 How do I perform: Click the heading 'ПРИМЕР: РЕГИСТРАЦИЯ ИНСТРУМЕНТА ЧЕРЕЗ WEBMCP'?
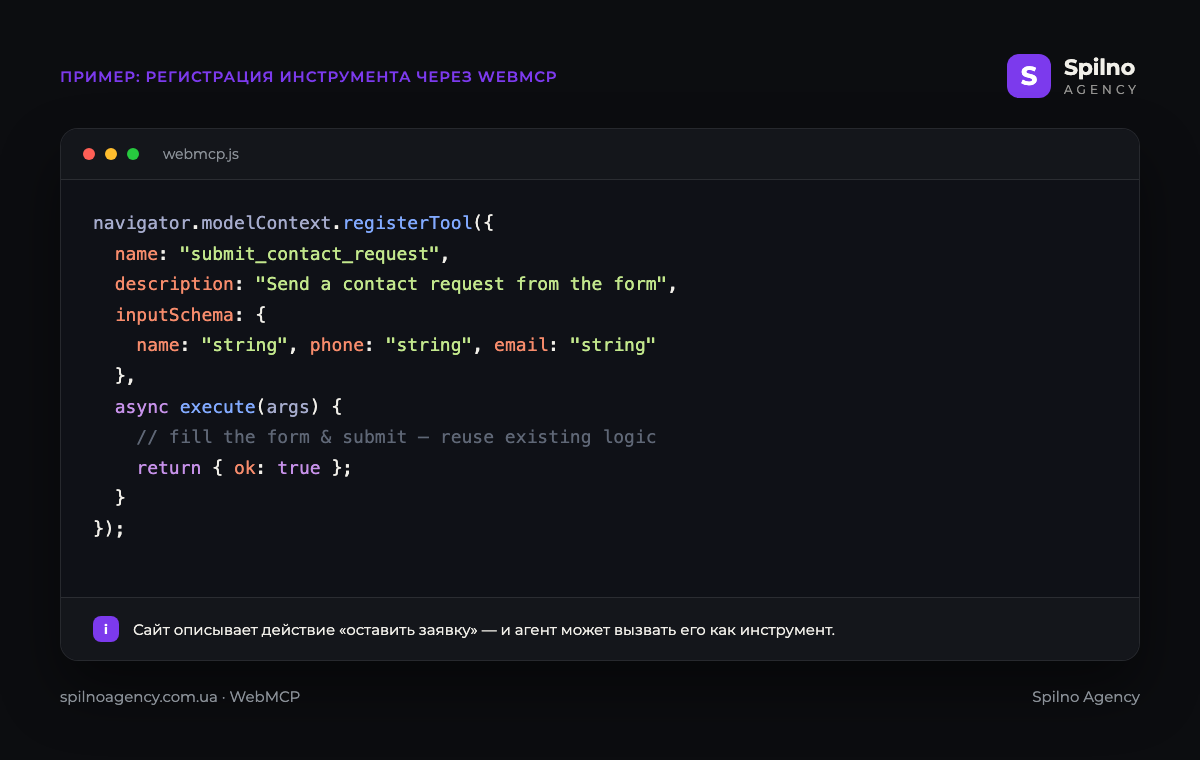308,77
